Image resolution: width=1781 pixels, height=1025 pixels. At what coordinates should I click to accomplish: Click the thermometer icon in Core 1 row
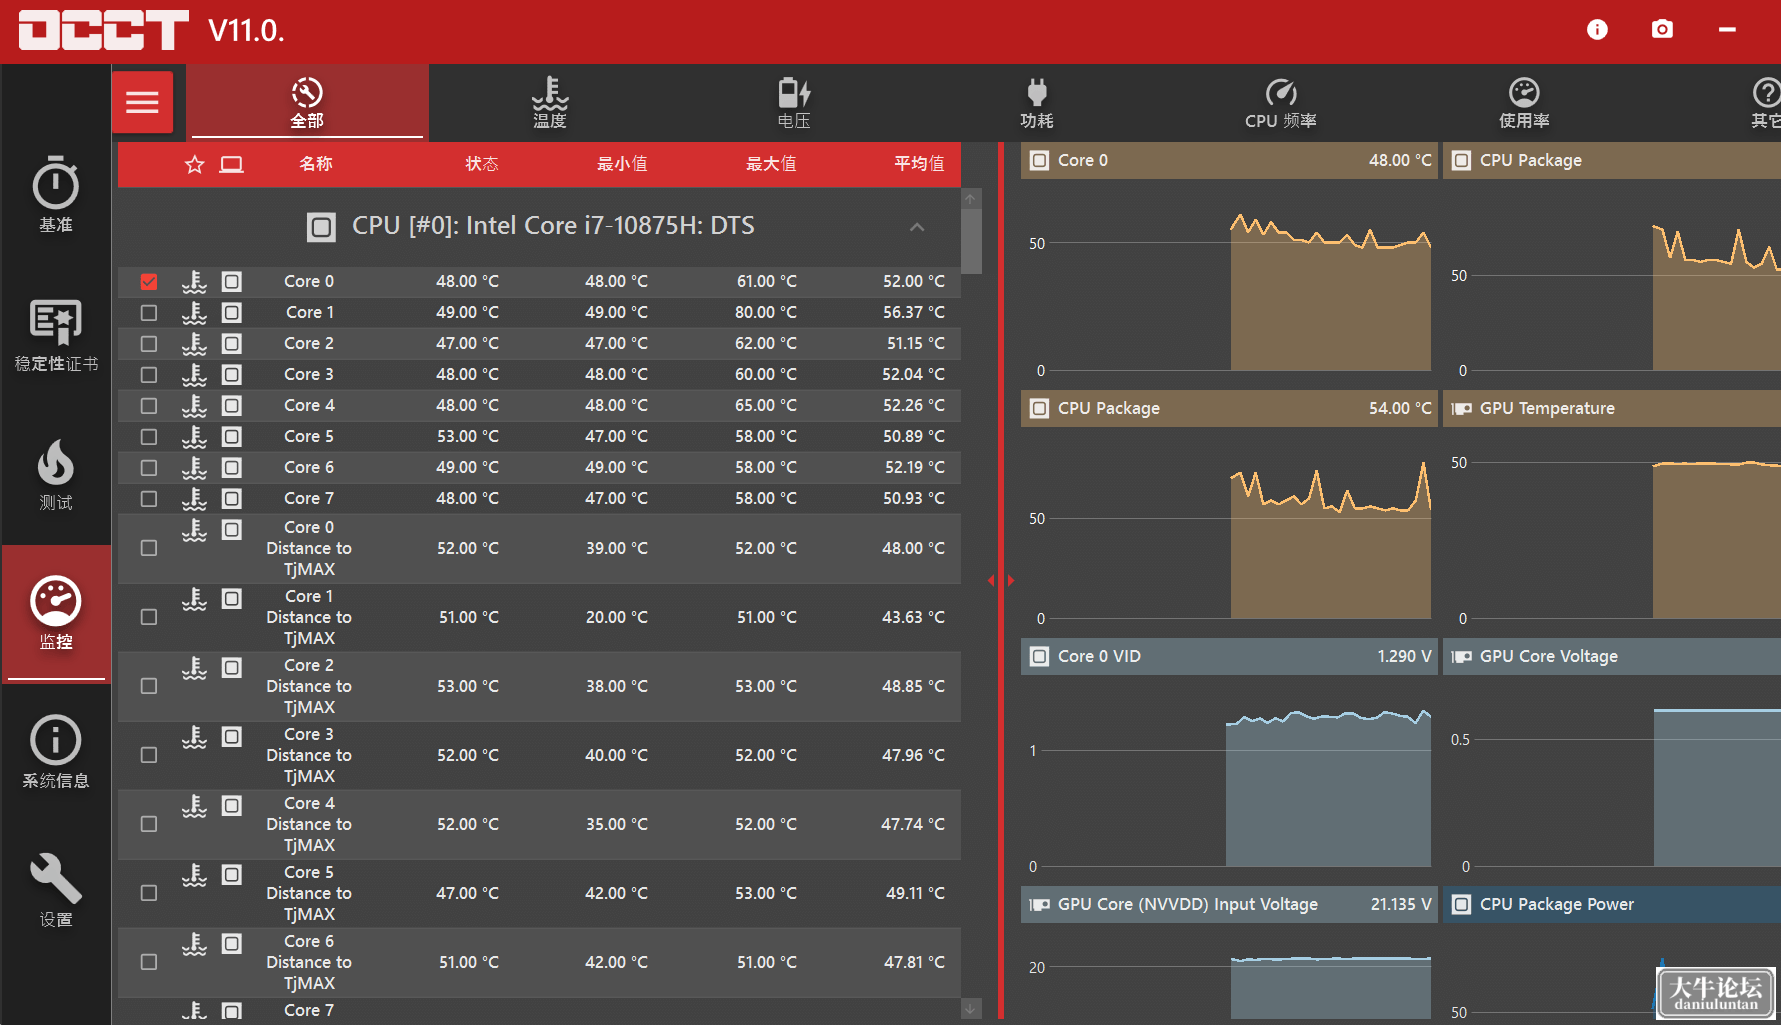pyautogui.click(x=194, y=312)
